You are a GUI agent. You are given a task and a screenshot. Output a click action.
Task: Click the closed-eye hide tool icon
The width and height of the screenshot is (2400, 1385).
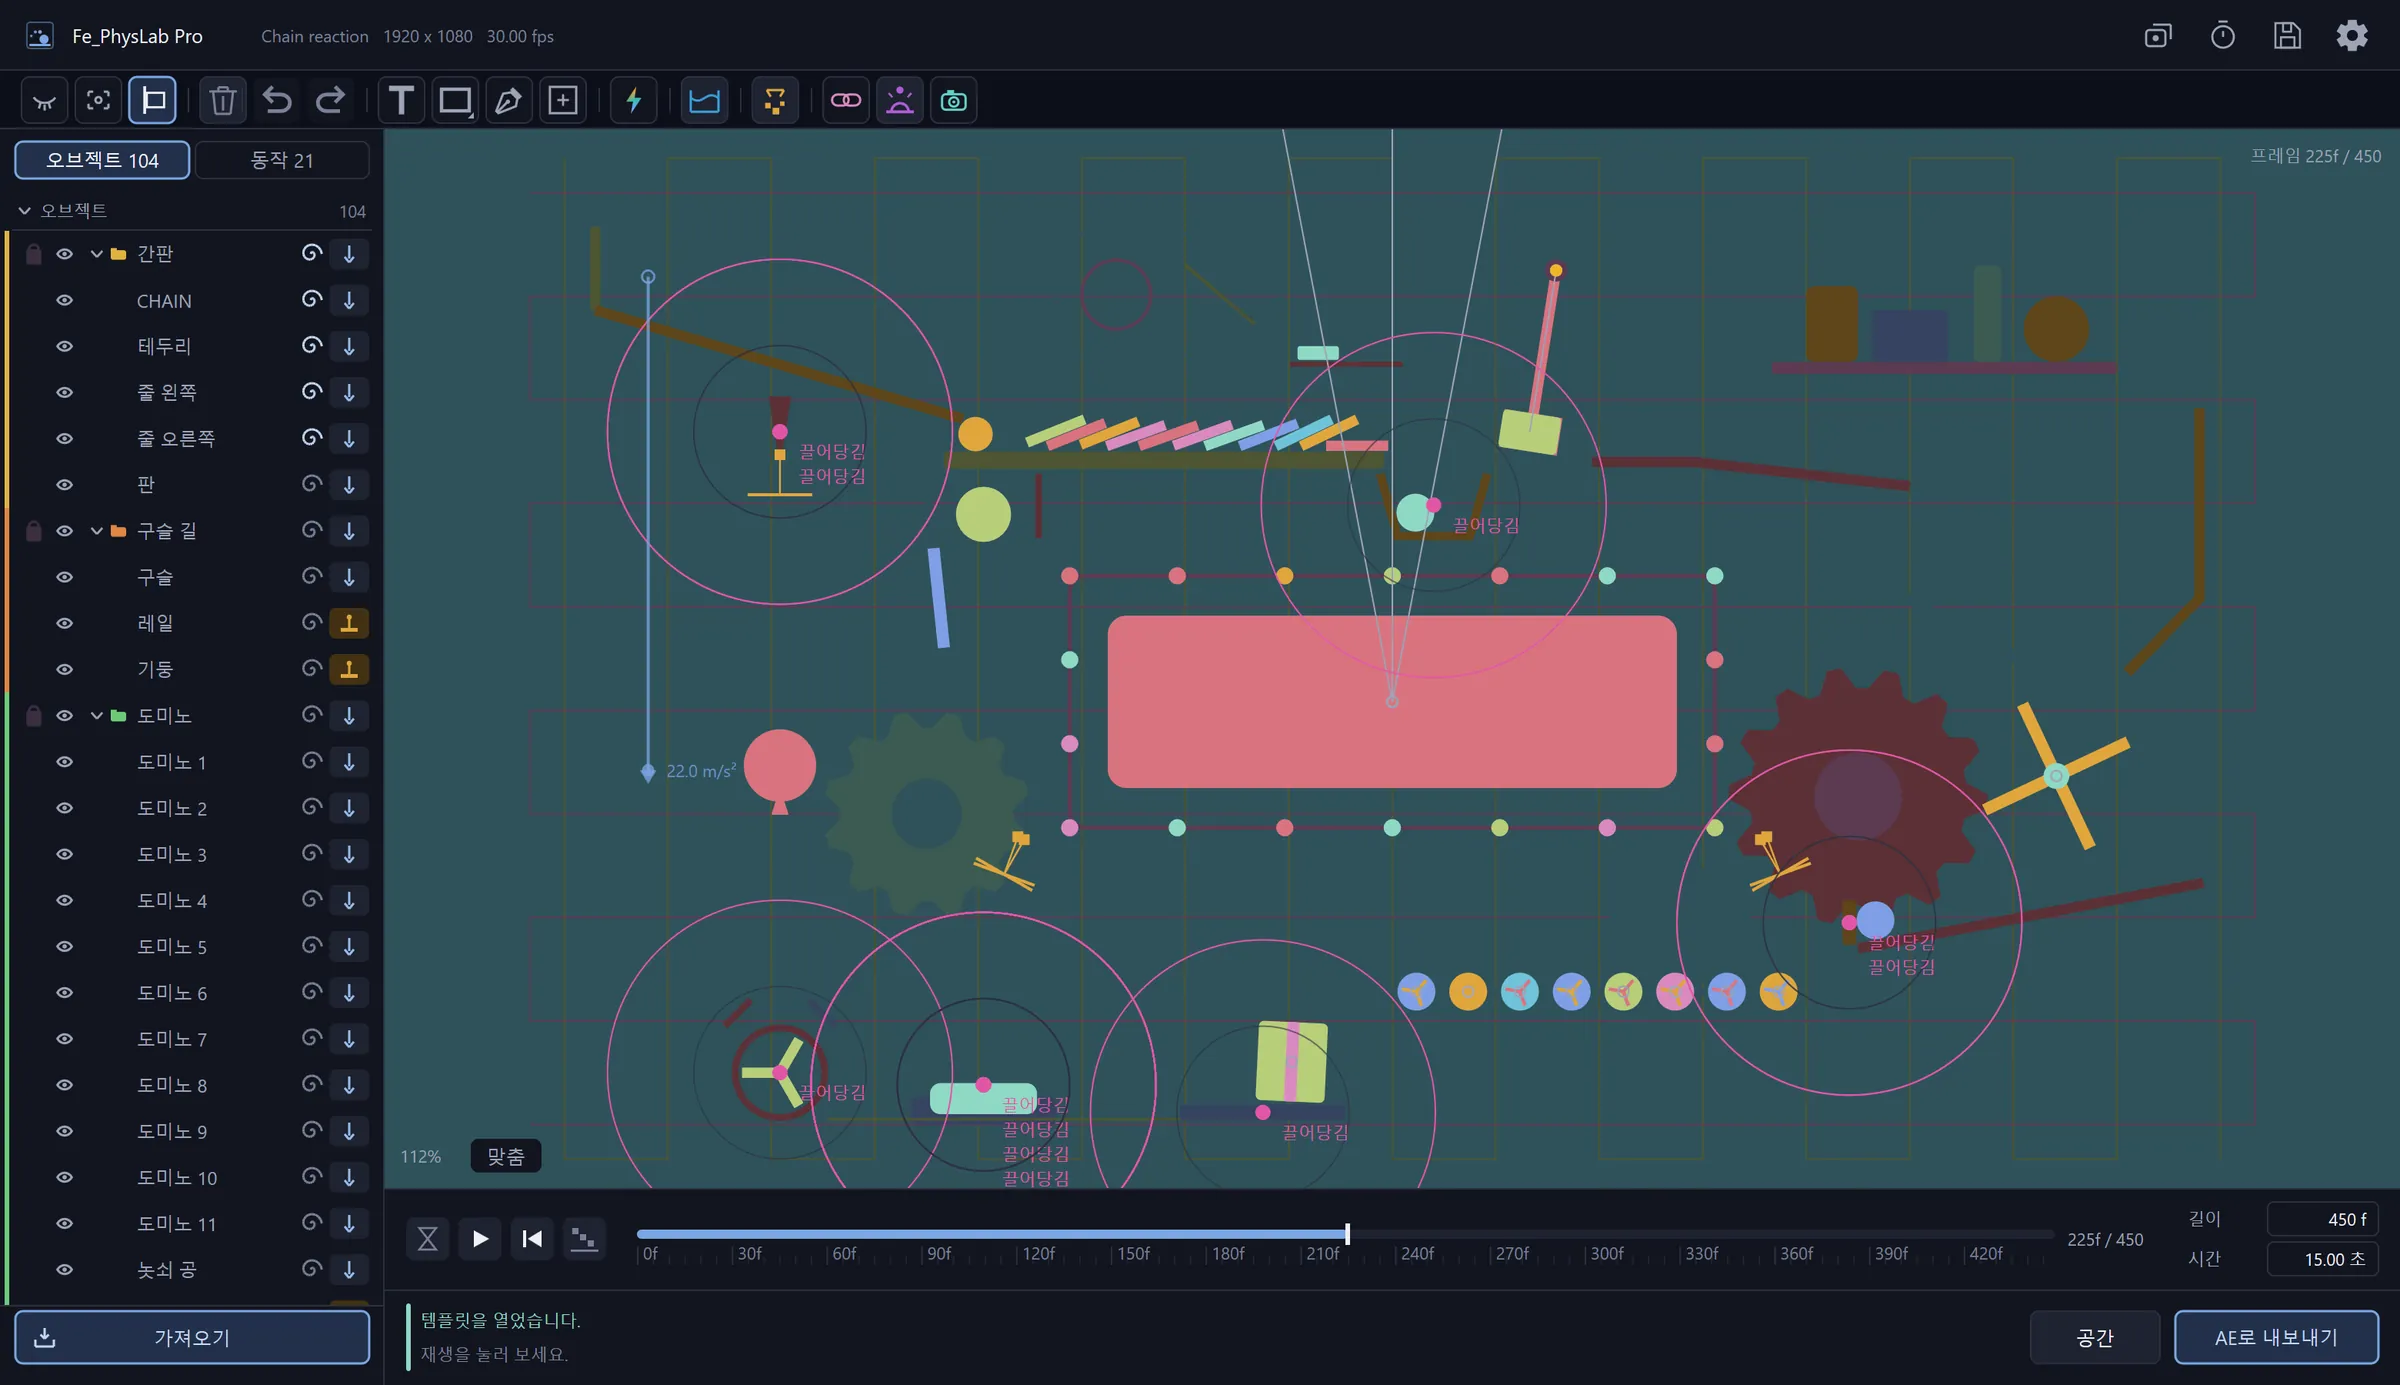coord(45,100)
